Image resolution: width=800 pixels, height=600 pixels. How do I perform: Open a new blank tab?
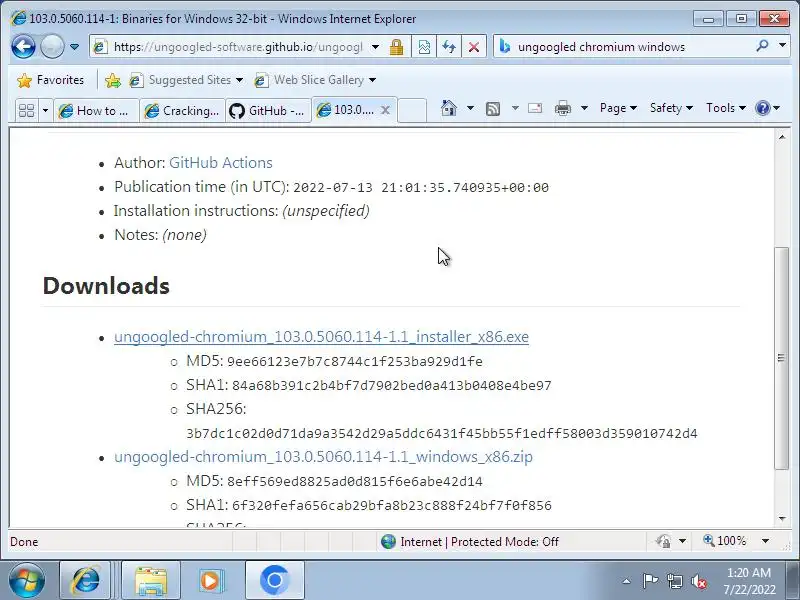412,110
